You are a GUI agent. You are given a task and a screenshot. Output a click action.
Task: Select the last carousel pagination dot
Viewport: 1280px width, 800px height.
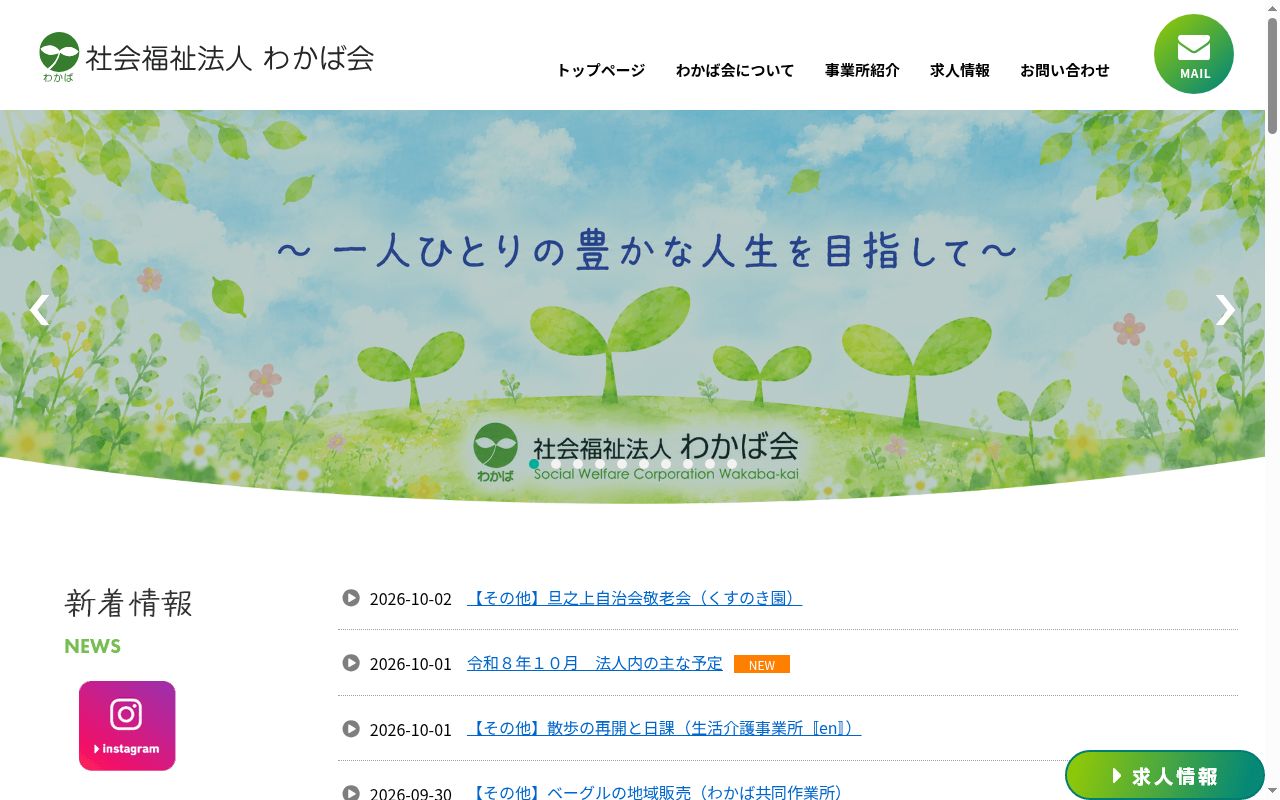(x=732, y=464)
